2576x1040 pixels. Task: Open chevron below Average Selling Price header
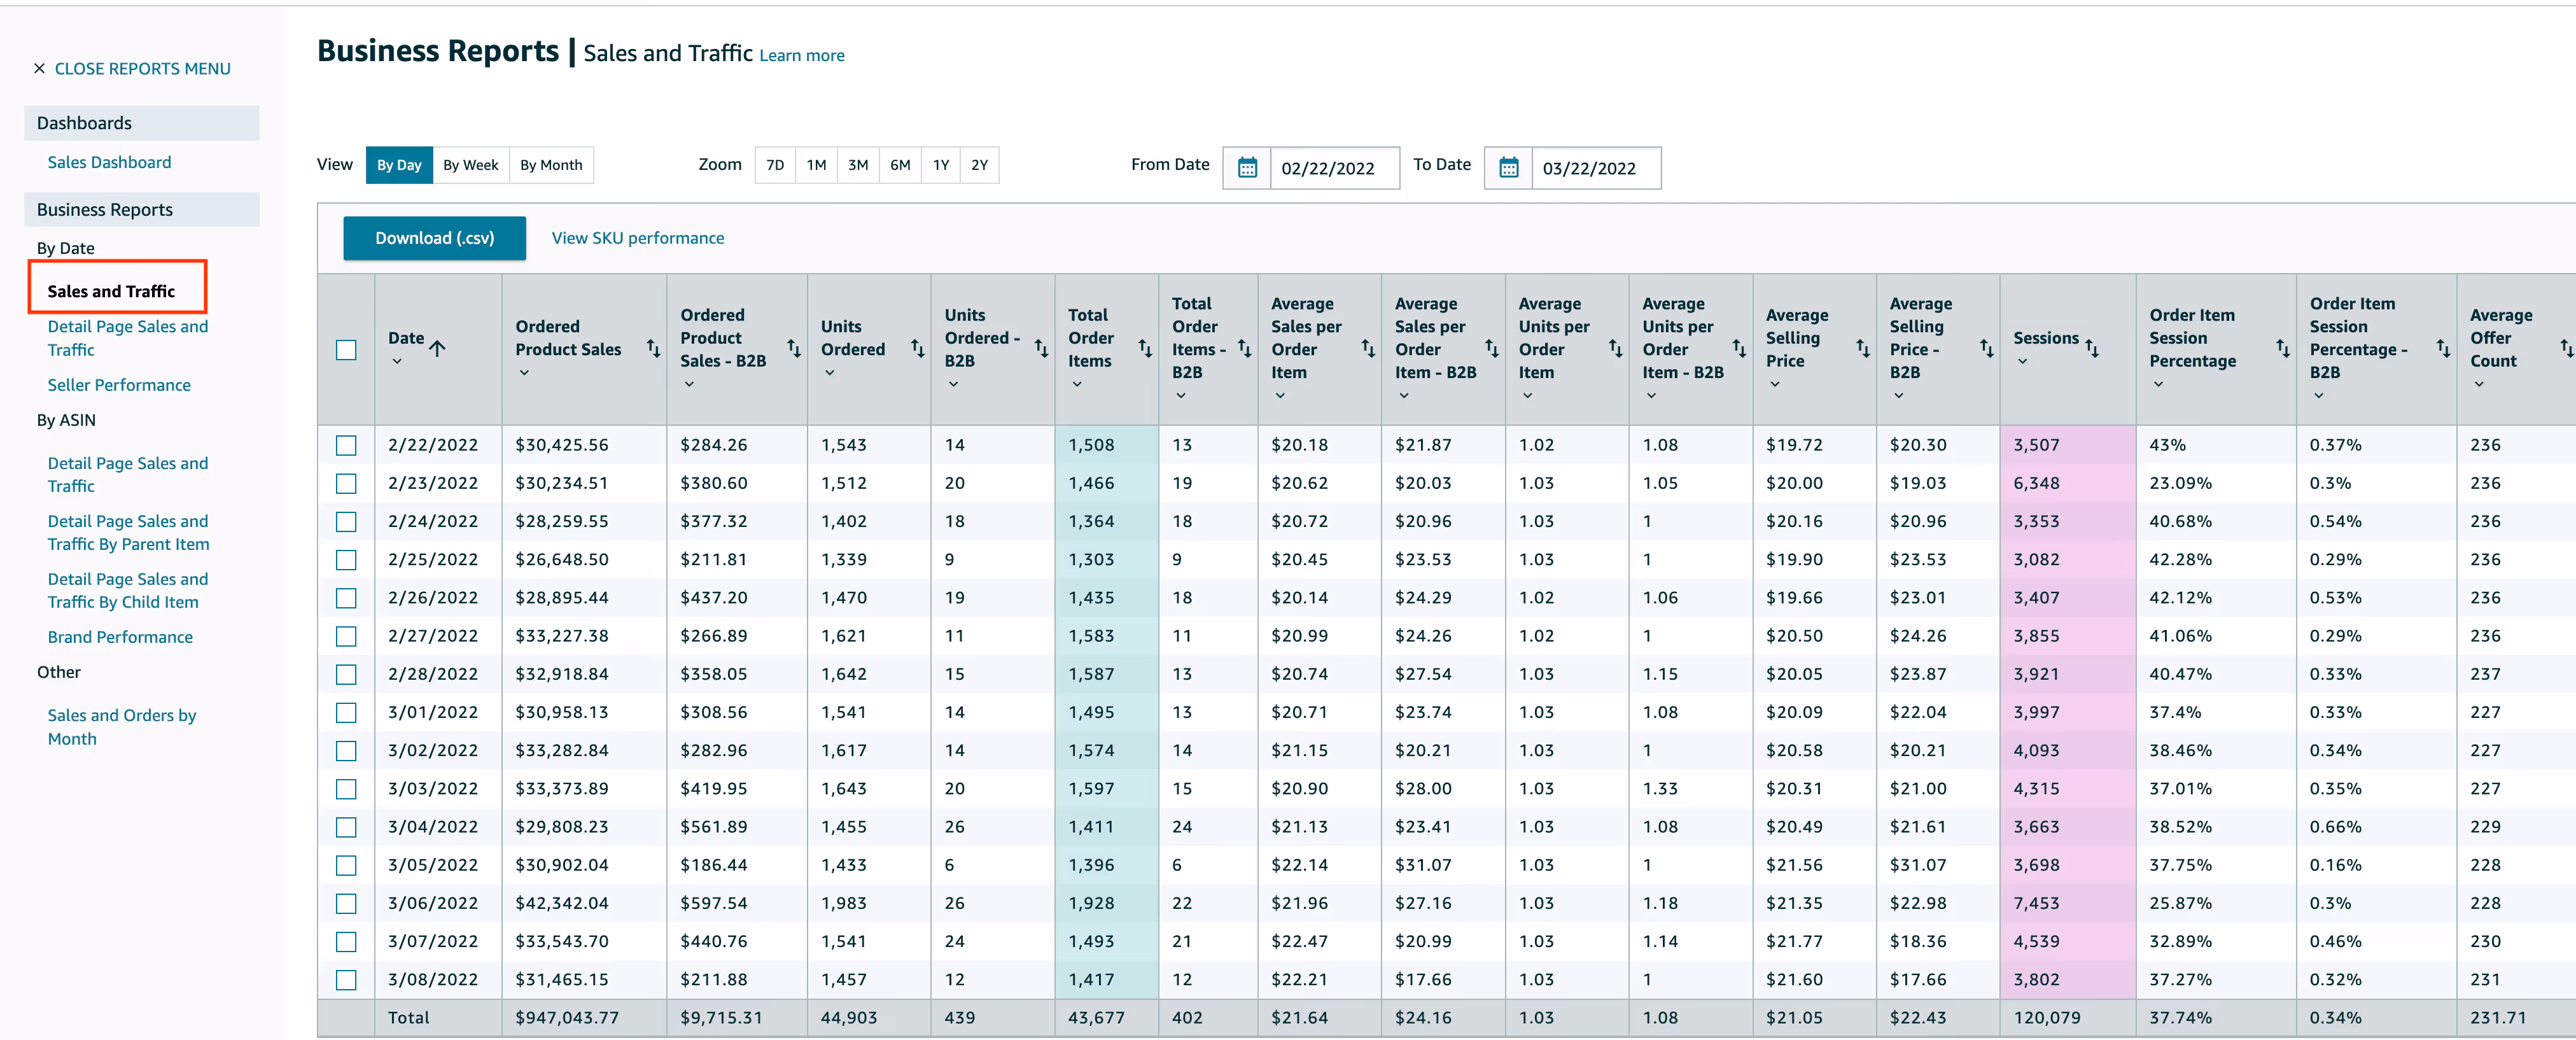point(1774,385)
